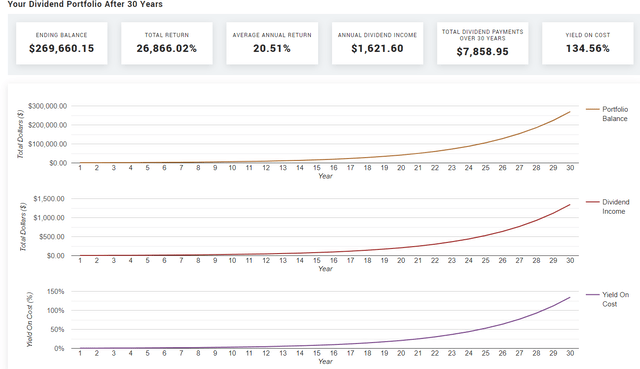Click the 150% axis label on yield chart
The image size is (640, 369).
click(56, 291)
